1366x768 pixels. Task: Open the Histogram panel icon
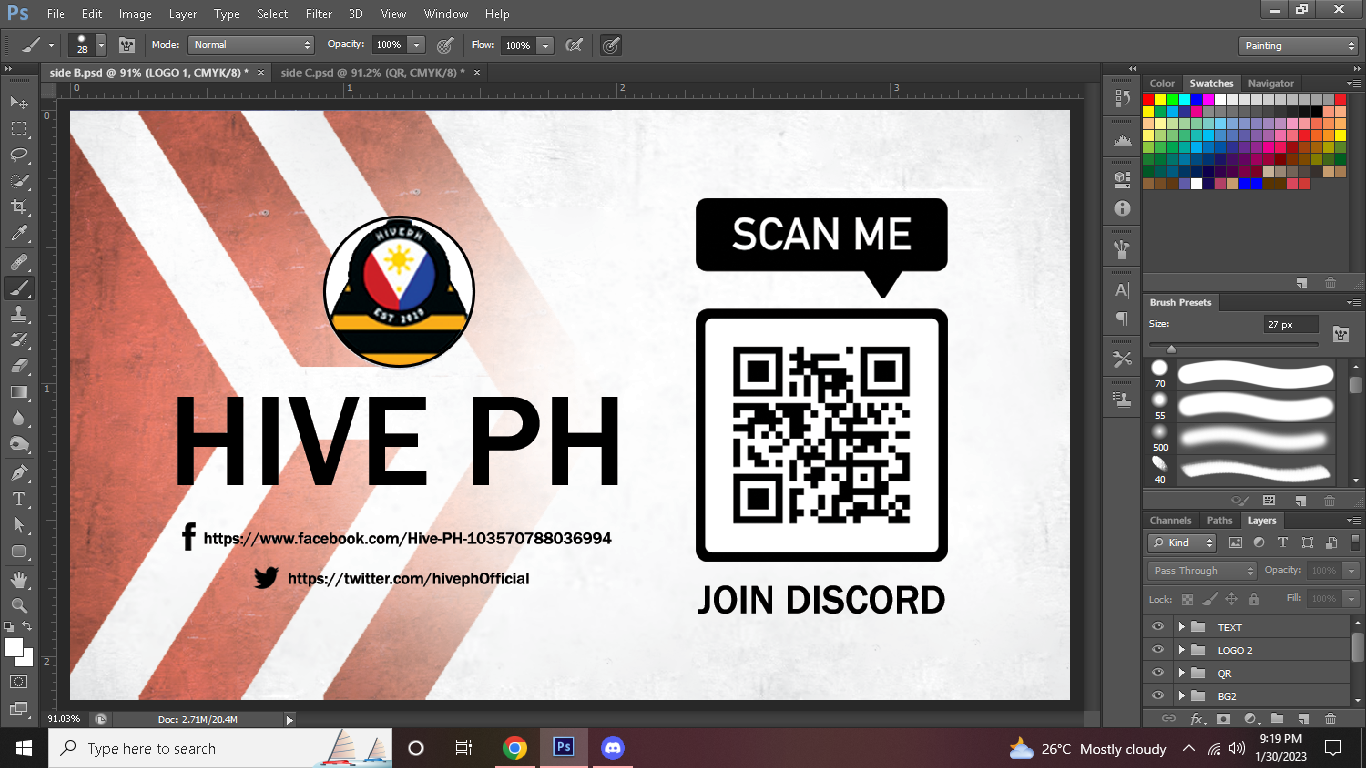pos(1121,140)
